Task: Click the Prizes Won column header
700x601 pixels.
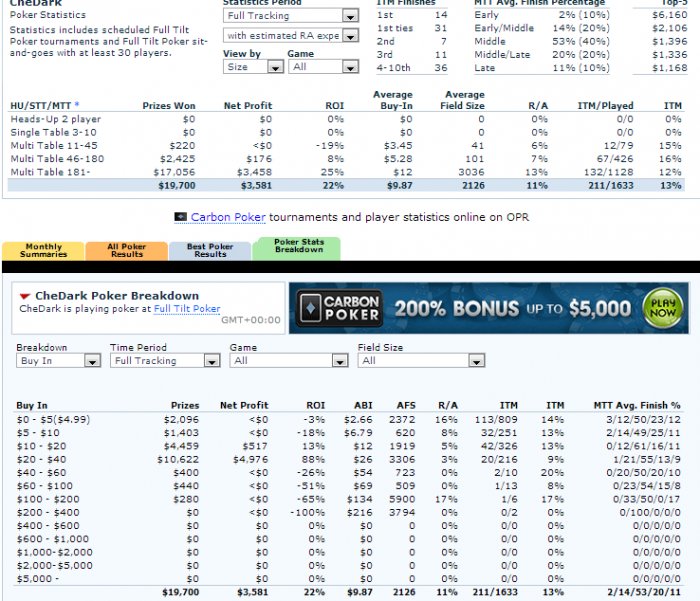Action: coord(169,106)
